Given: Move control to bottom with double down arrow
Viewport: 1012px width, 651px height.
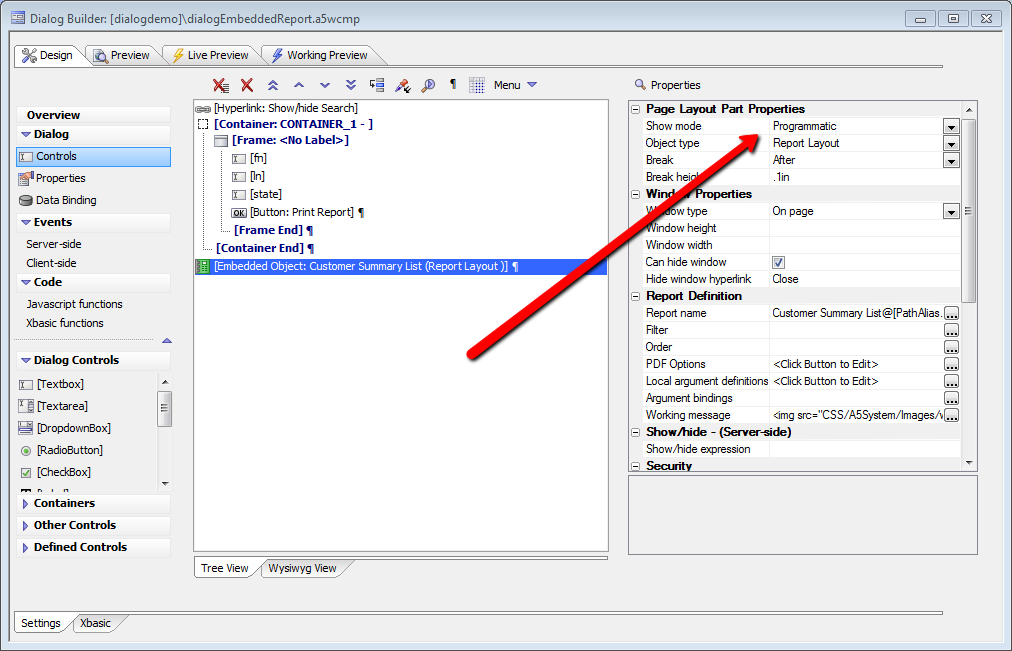Looking at the screenshot, I should 350,85.
